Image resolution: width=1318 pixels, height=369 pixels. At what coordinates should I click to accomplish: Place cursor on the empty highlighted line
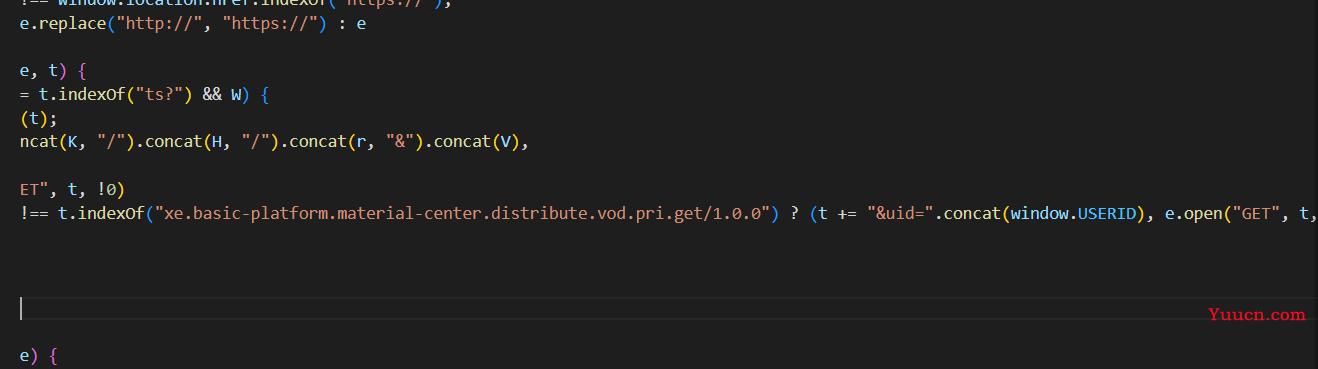(659, 308)
